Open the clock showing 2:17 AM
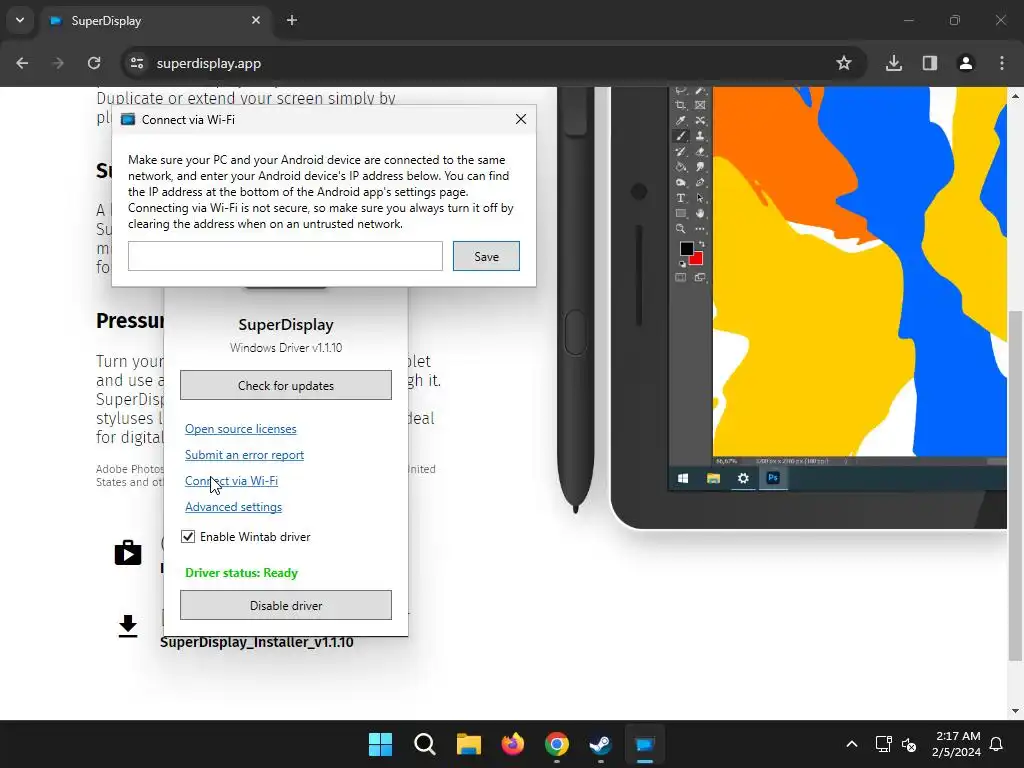 [x=956, y=744]
